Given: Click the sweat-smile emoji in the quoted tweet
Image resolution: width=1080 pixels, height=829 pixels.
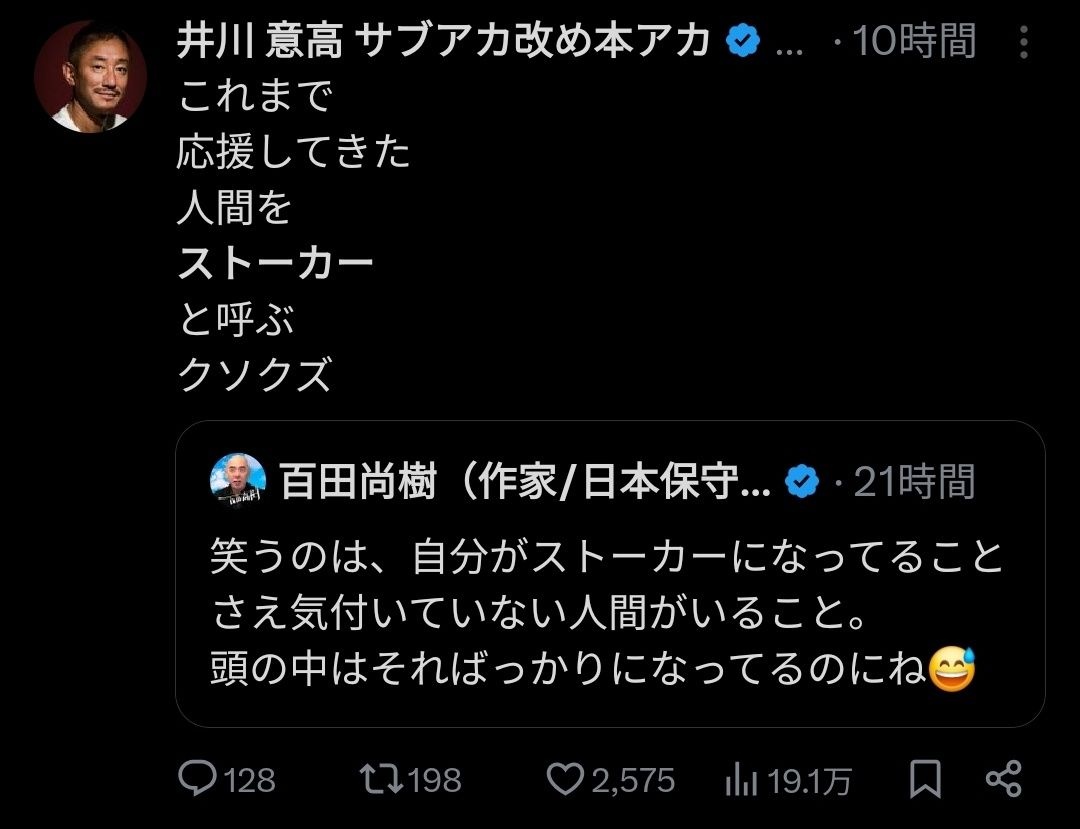Looking at the screenshot, I should (x=952, y=670).
